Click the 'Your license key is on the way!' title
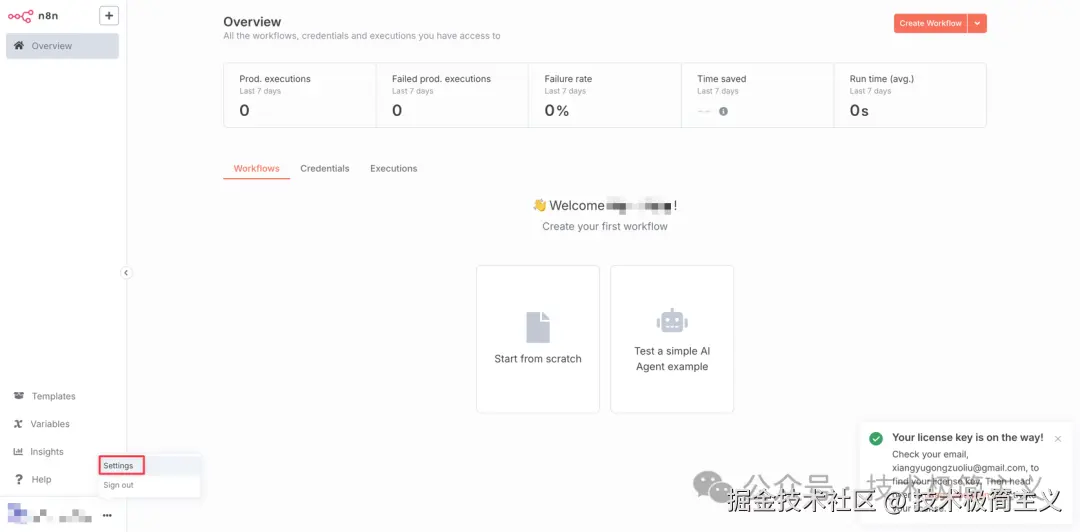This screenshot has width=1080, height=532. [968, 438]
